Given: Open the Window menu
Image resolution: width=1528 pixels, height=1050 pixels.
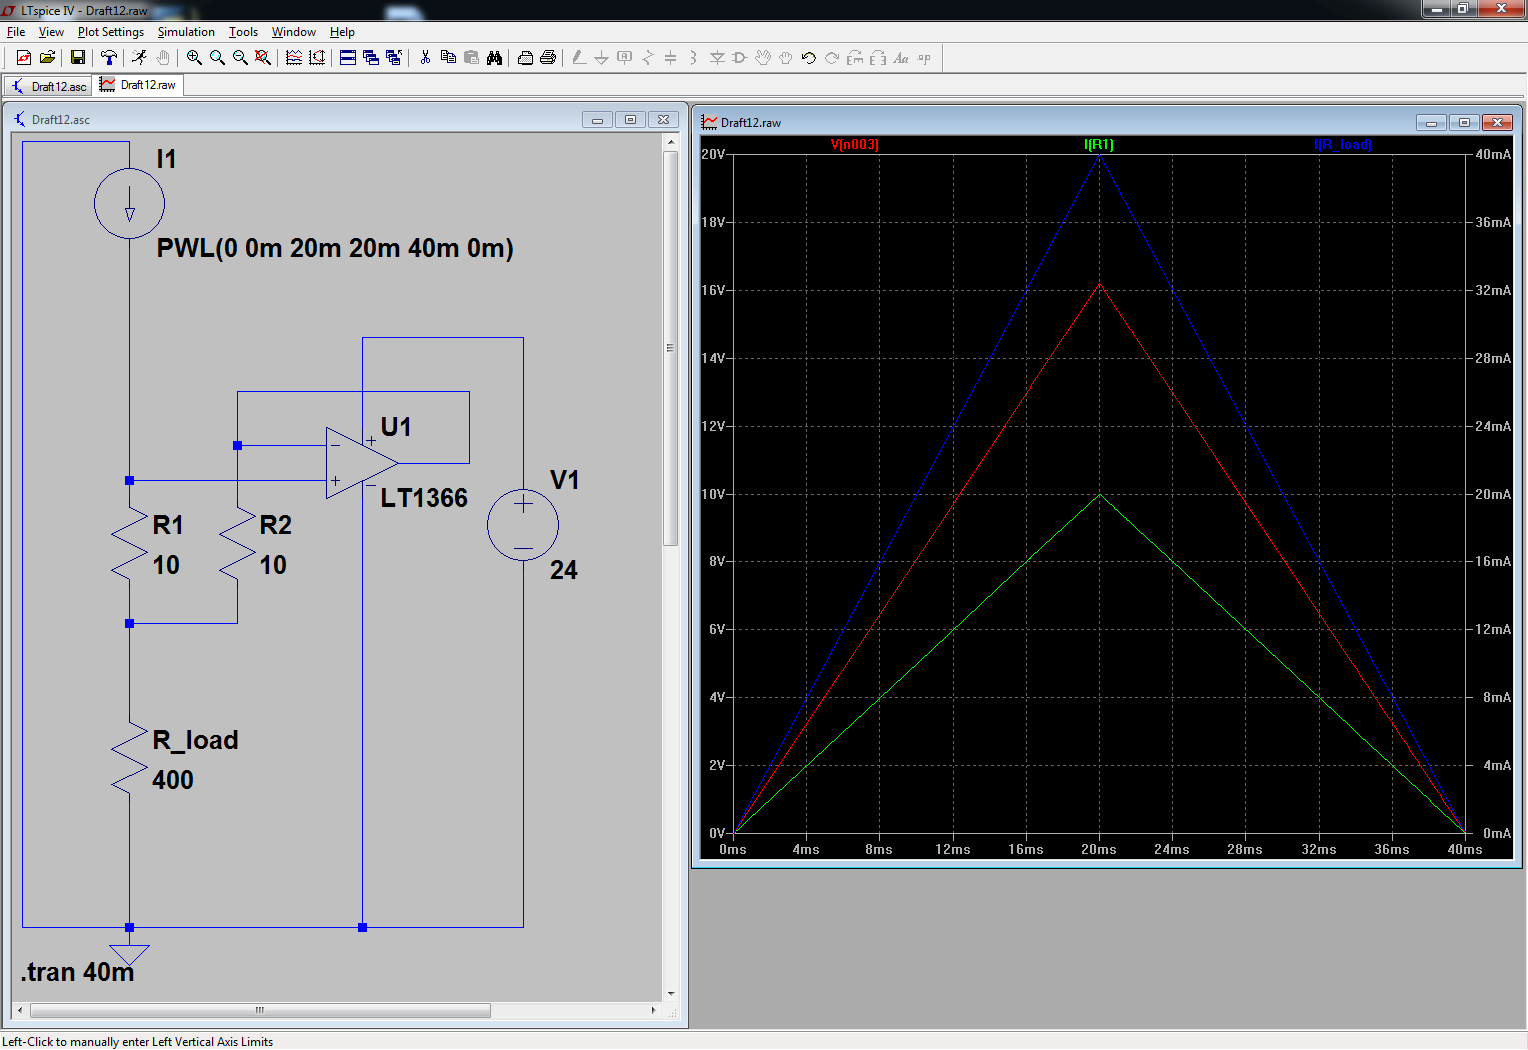Looking at the screenshot, I should point(294,32).
